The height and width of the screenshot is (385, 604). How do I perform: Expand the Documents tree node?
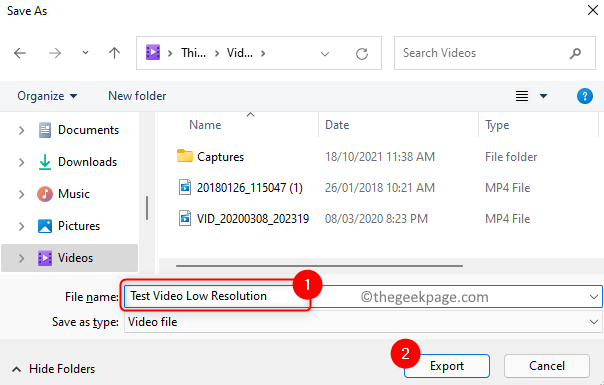22,130
